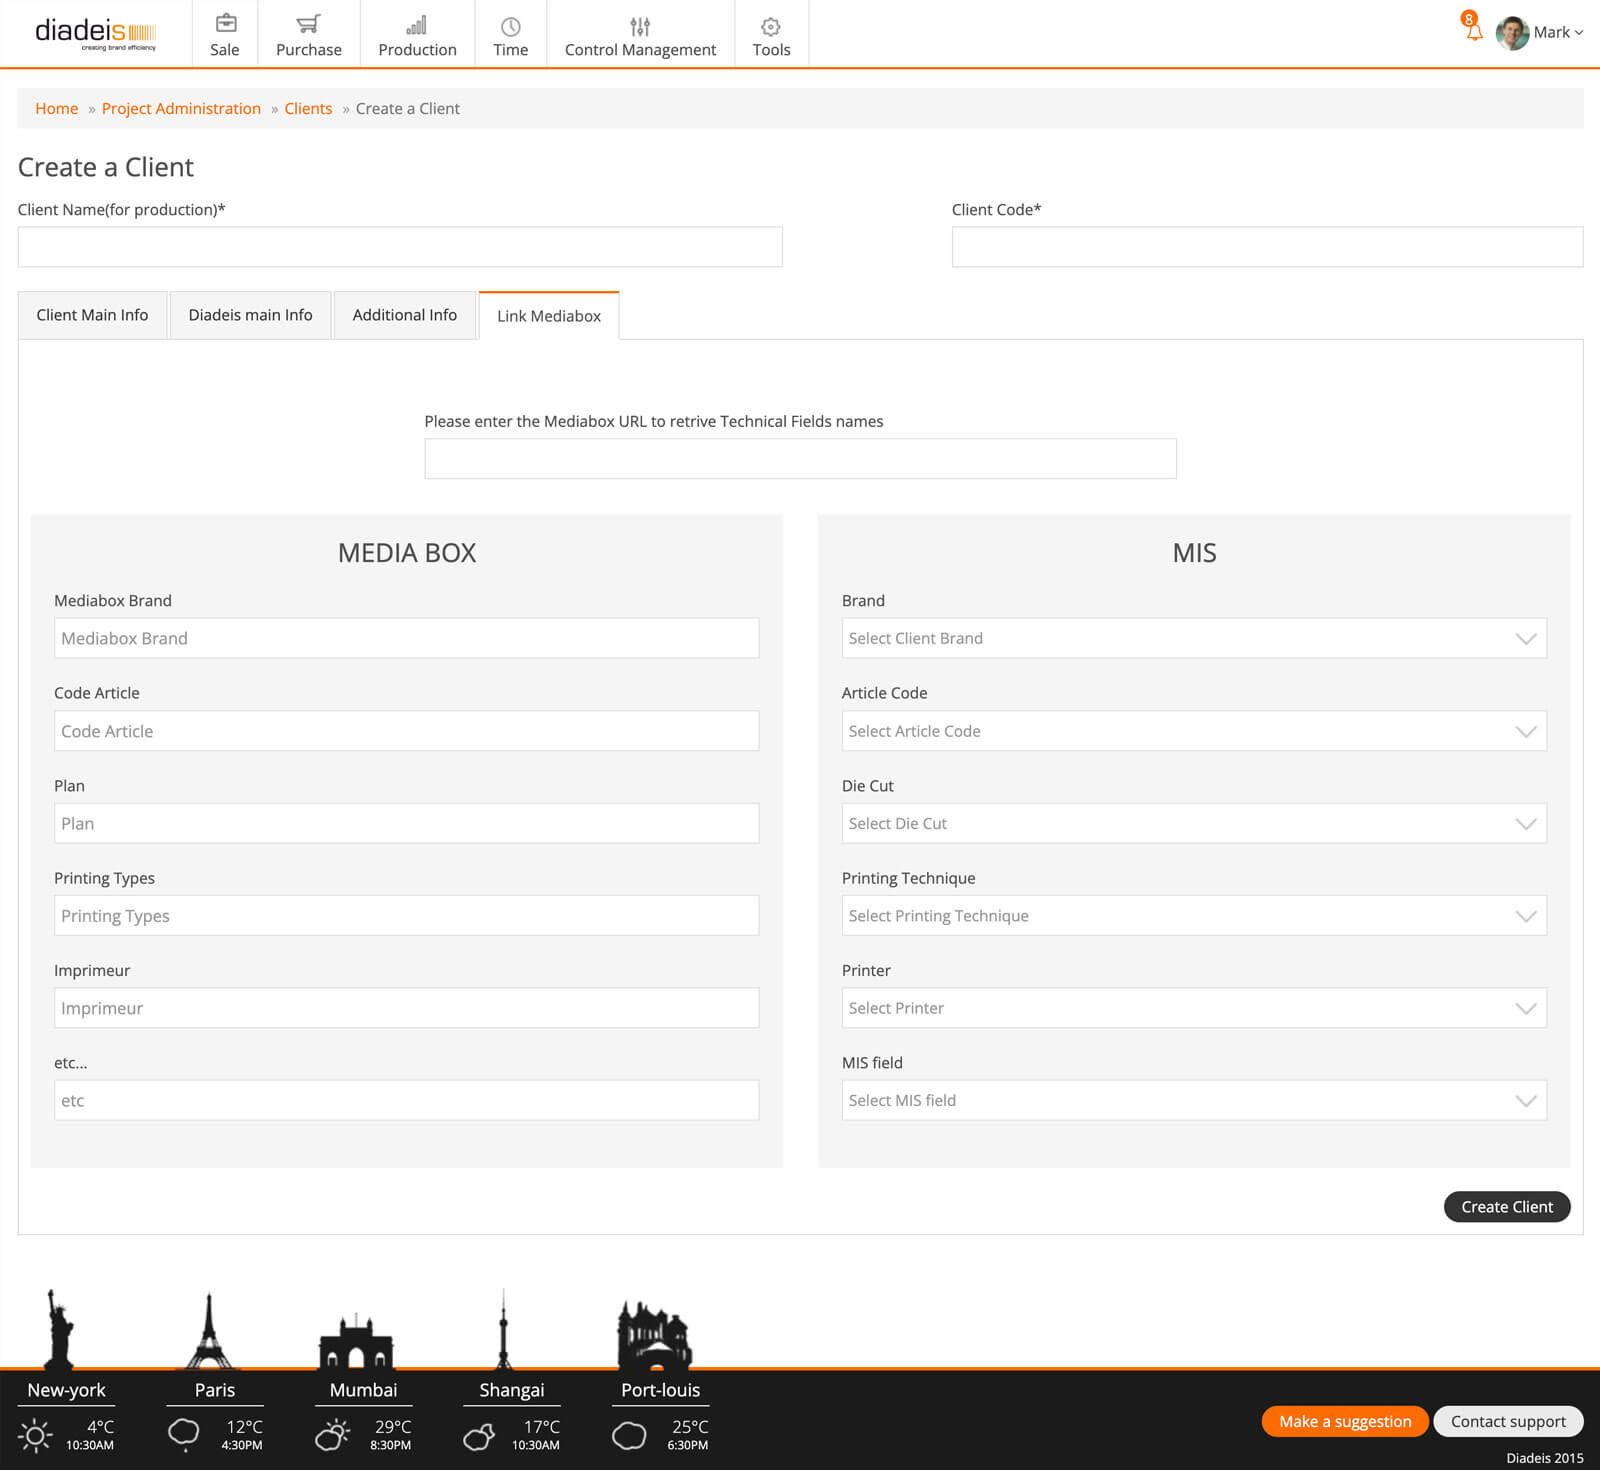Switch to the Additional Info tab

pos(404,315)
